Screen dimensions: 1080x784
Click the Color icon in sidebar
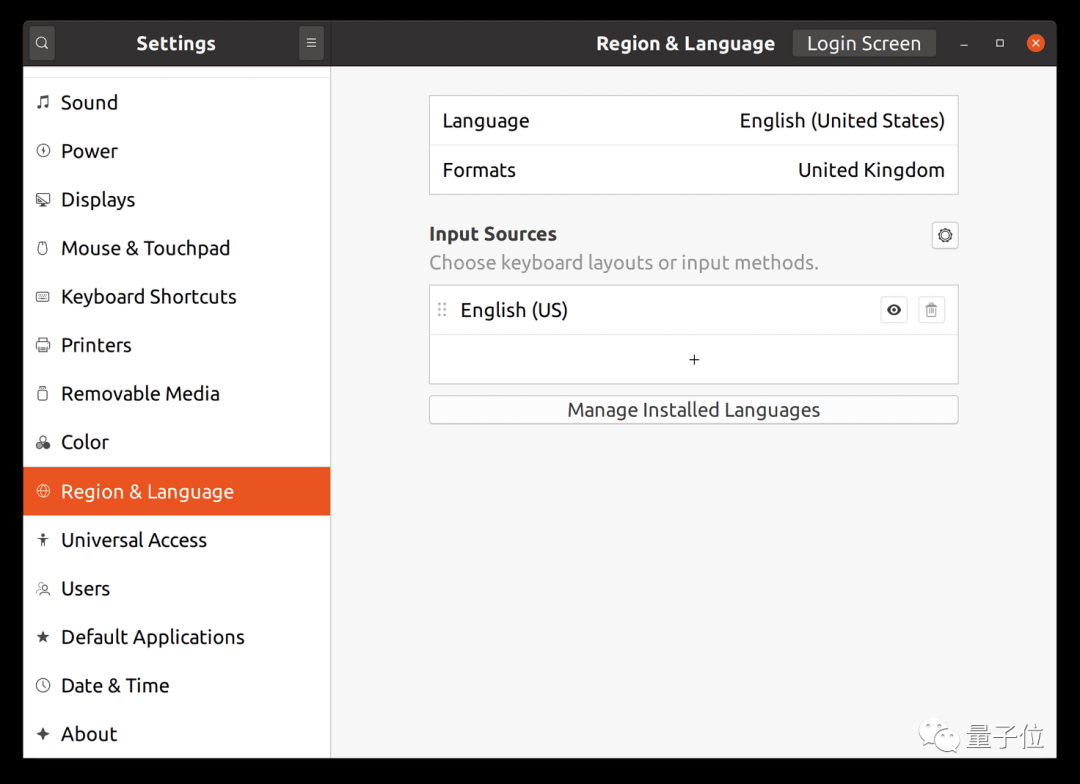pos(43,442)
